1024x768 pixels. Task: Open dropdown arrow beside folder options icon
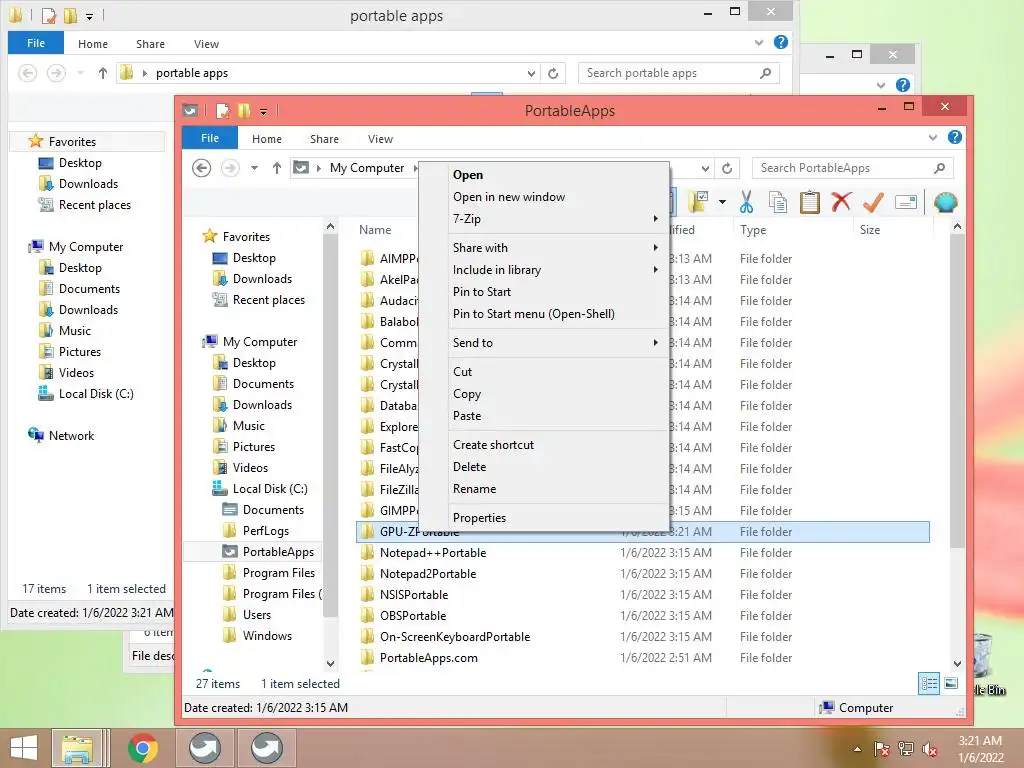(722, 202)
